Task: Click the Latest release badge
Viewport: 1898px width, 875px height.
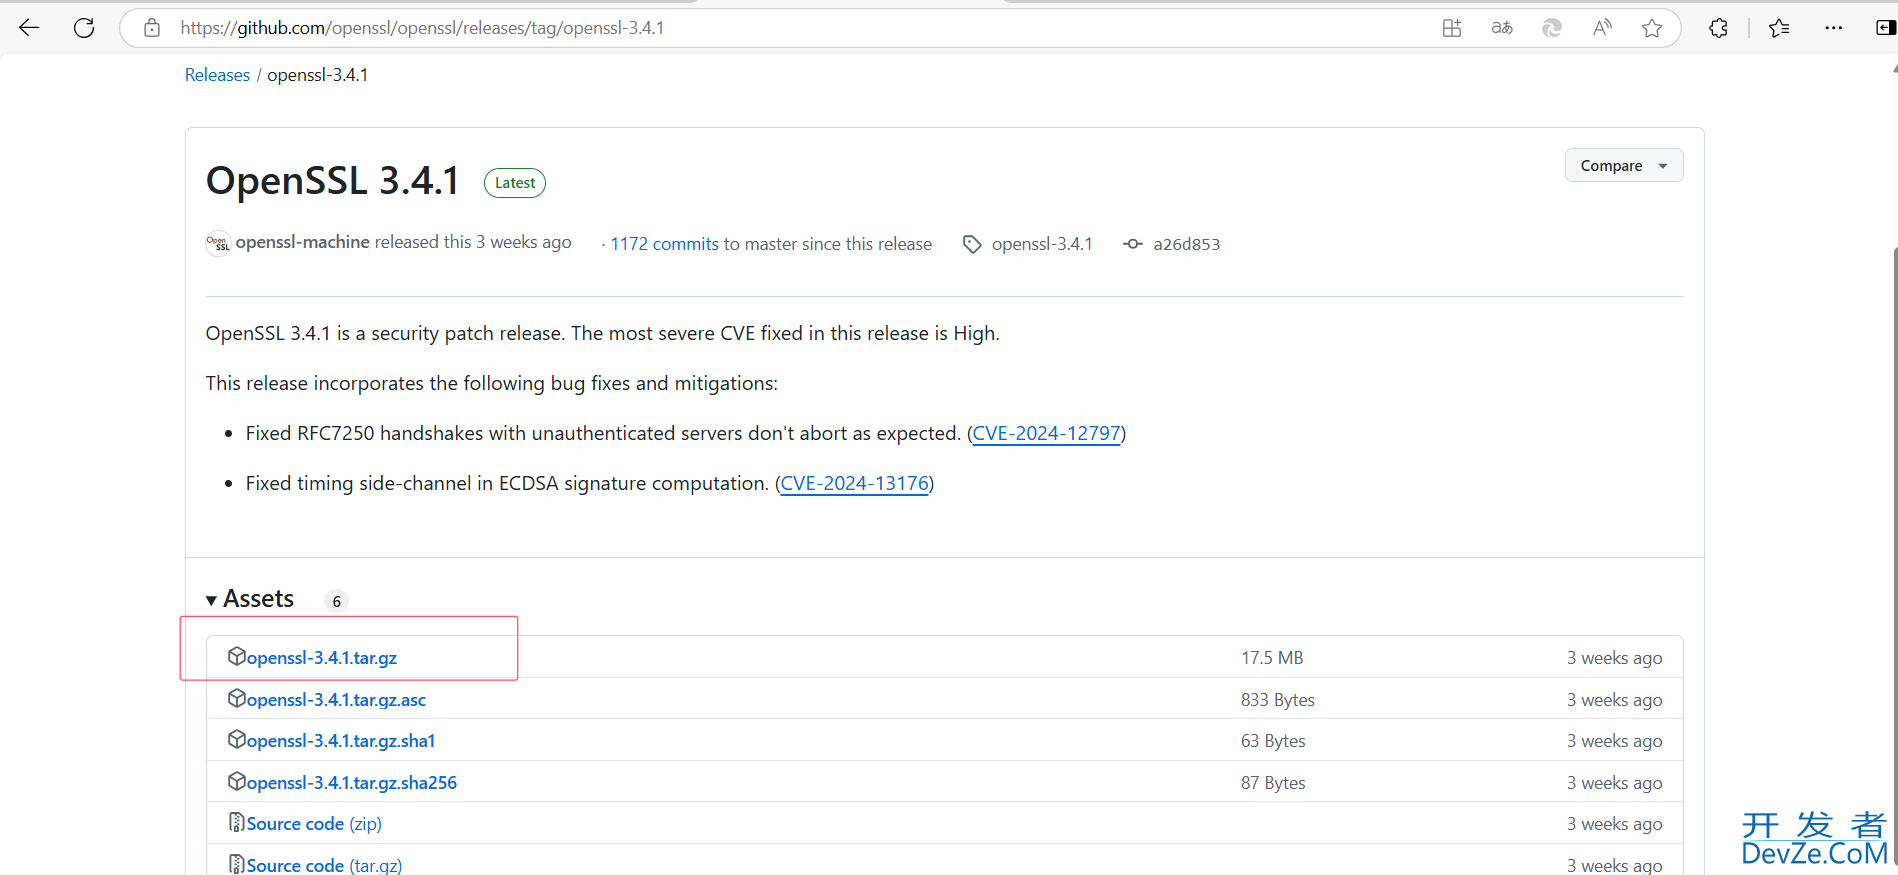Action: click(515, 183)
